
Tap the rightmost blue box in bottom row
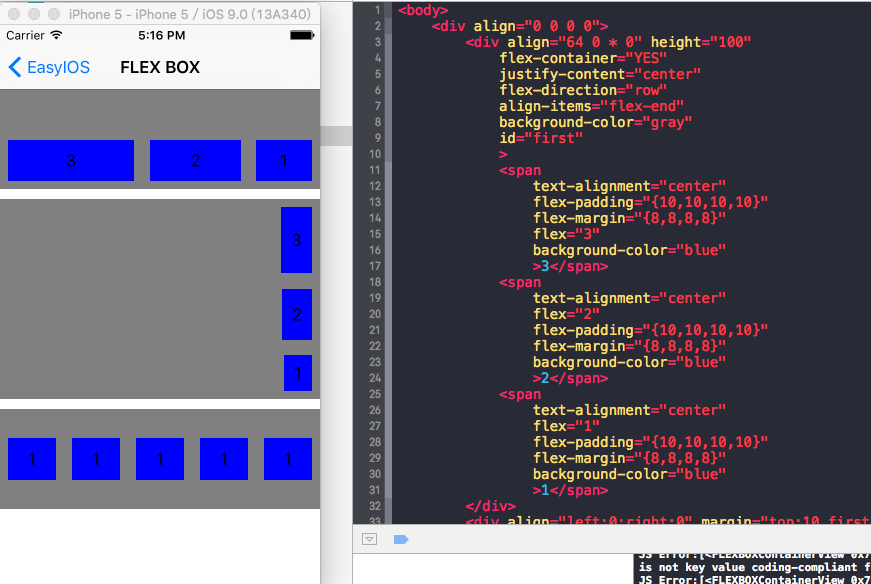click(288, 459)
